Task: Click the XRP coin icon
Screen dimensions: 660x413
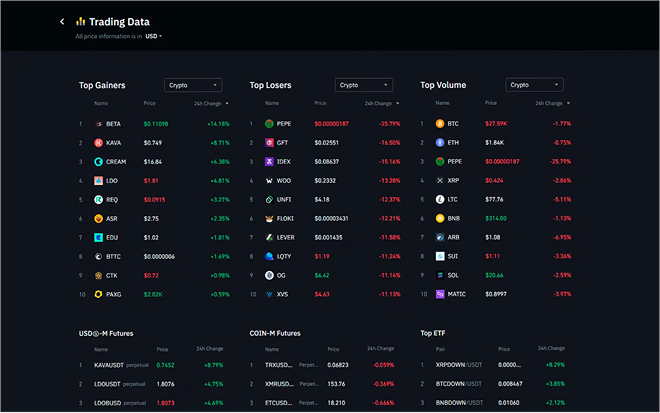Action: pos(440,181)
